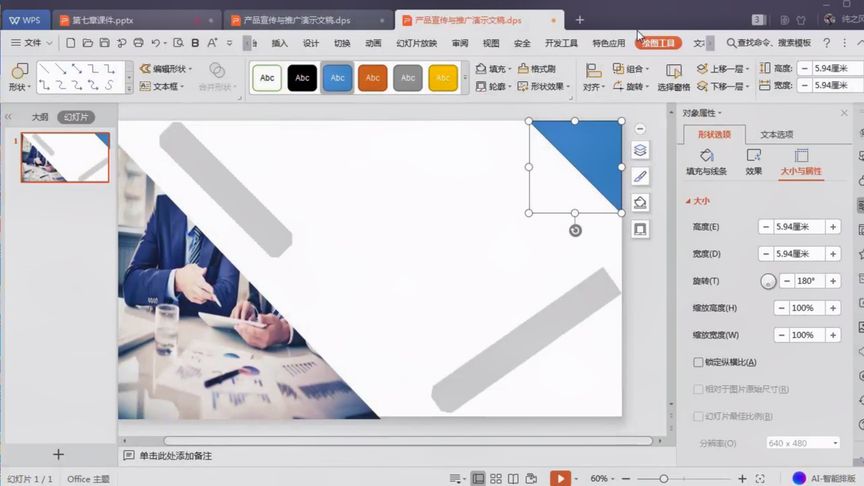864x486 pixels.
Task: Switch to the Text Options (文本选项) tab
Action: point(776,134)
